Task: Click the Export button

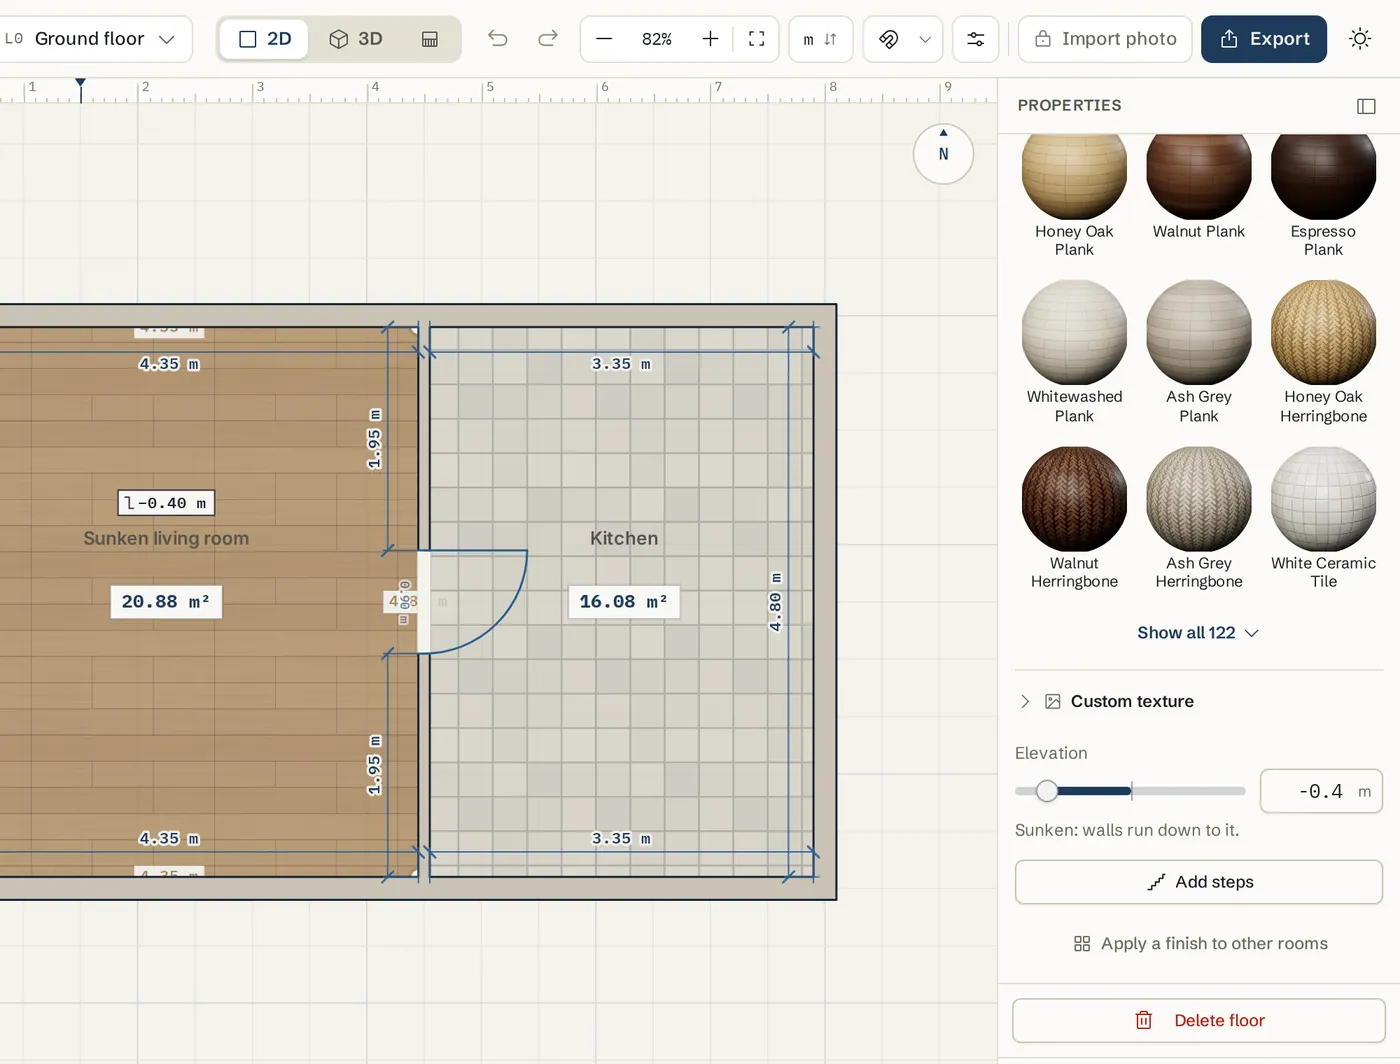Action: point(1264,39)
